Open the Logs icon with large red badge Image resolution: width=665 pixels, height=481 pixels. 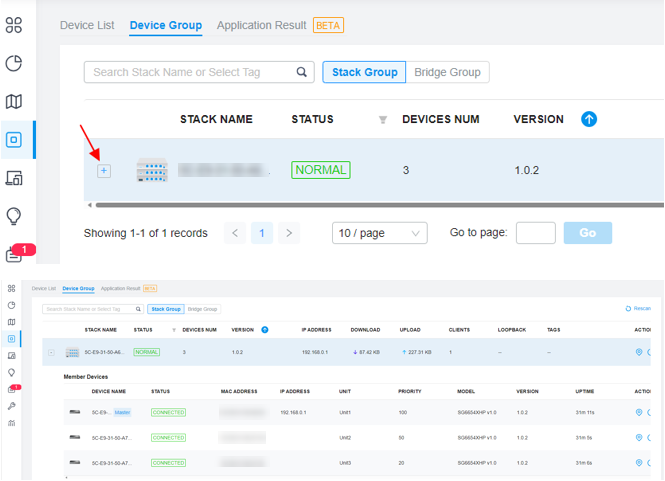tap(15, 254)
